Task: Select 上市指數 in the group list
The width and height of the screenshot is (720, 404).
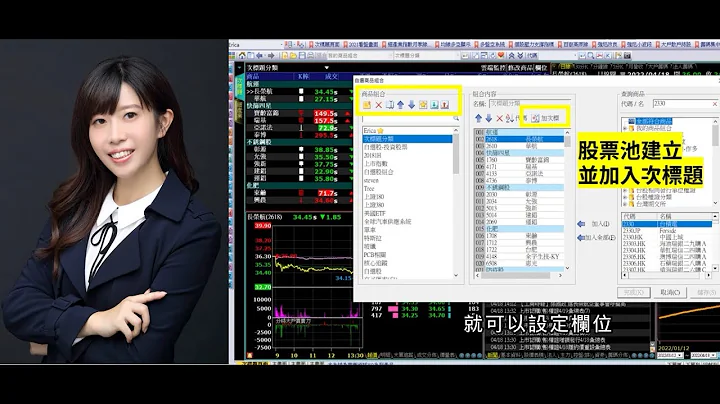Action: [407, 163]
